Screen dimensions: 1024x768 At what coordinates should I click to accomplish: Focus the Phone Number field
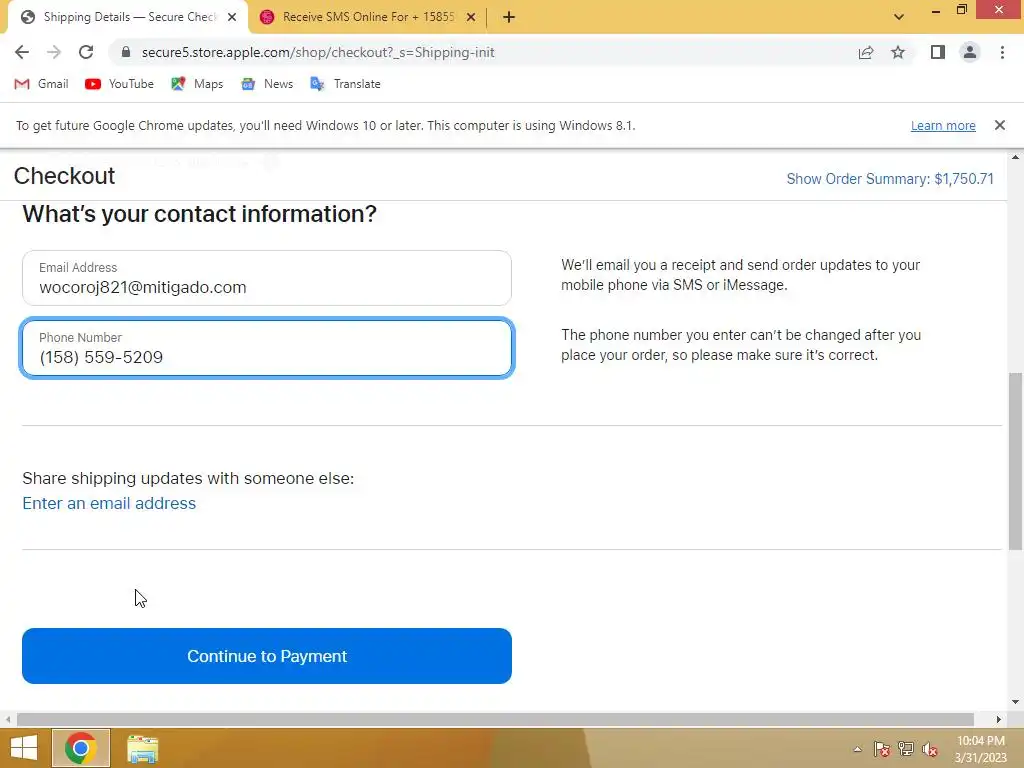tap(266, 348)
